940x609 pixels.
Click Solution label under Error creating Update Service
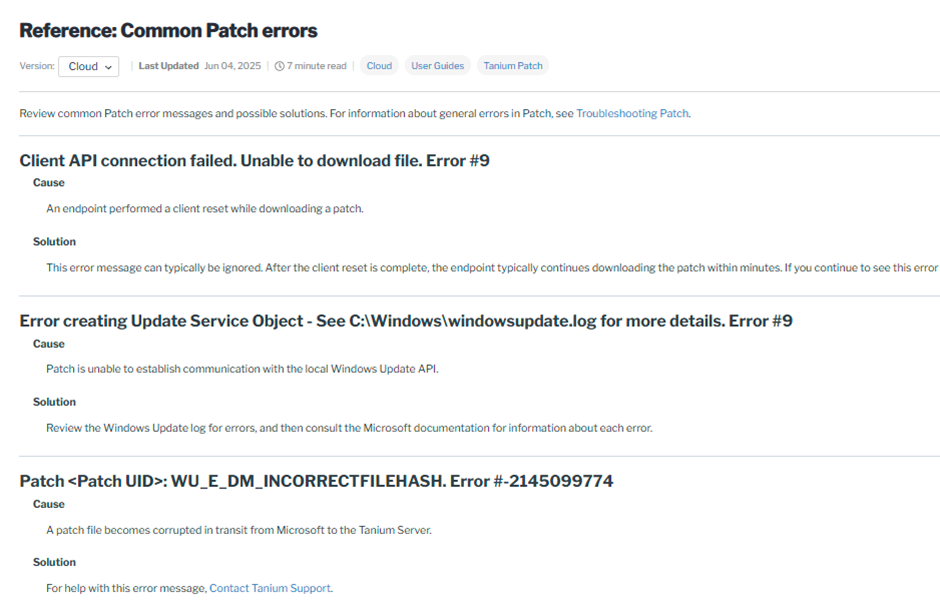coord(54,402)
